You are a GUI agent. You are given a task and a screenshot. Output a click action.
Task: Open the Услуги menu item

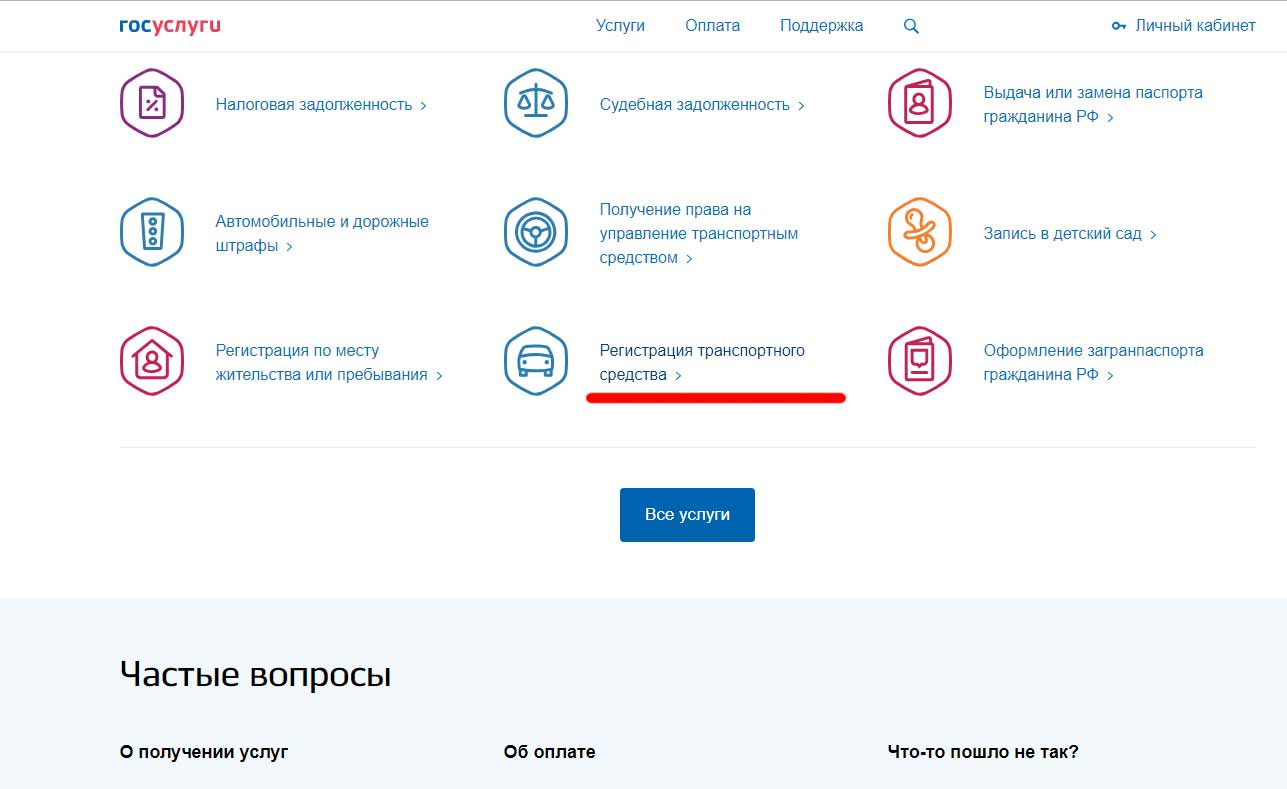(620, 26)
